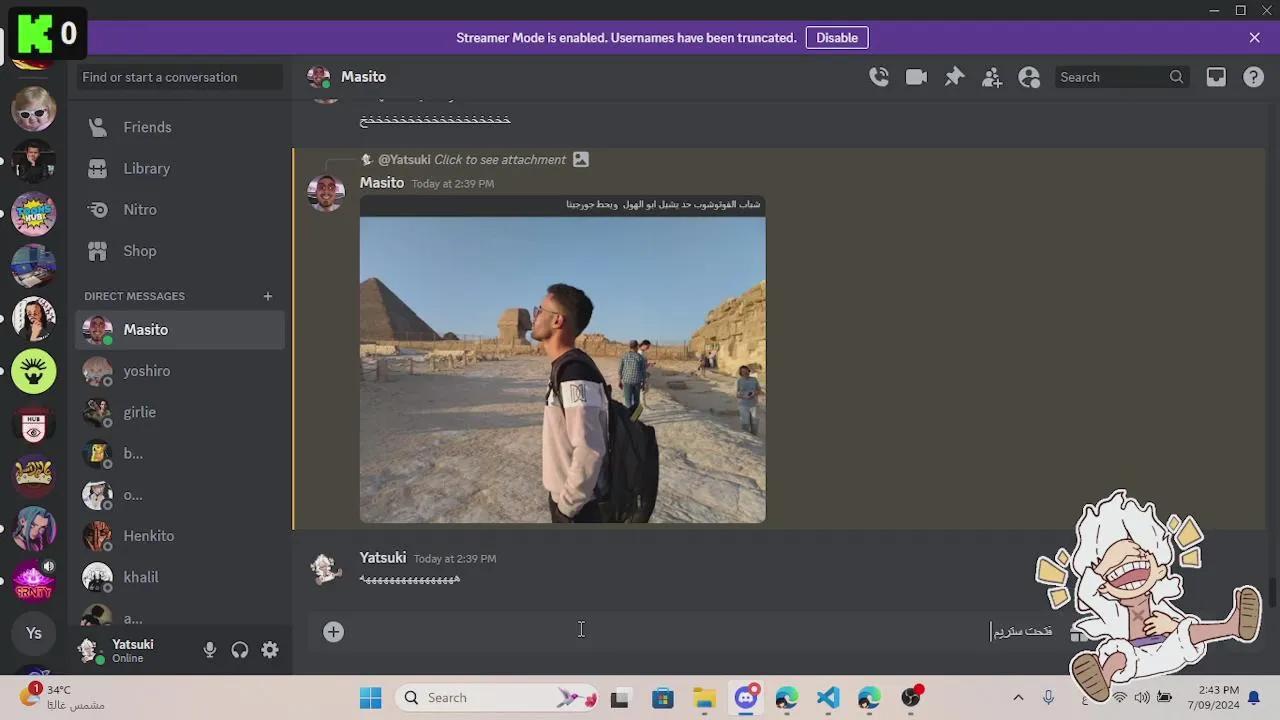This screenshot has width=1280, height=720.
Task: Open the yoshiro conversation
Action: pos(180,371)
